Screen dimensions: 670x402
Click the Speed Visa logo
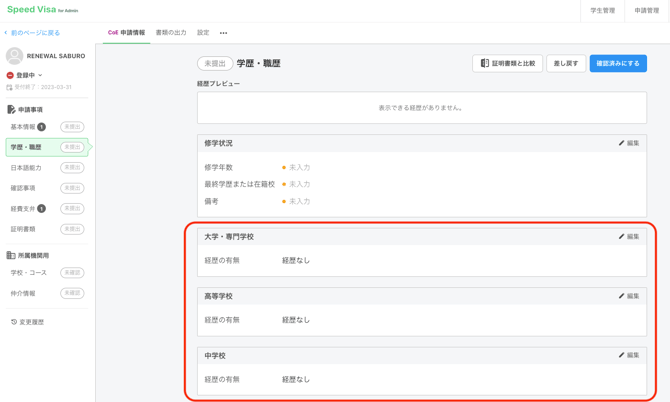pyautogui.click(x=42, y=9)
